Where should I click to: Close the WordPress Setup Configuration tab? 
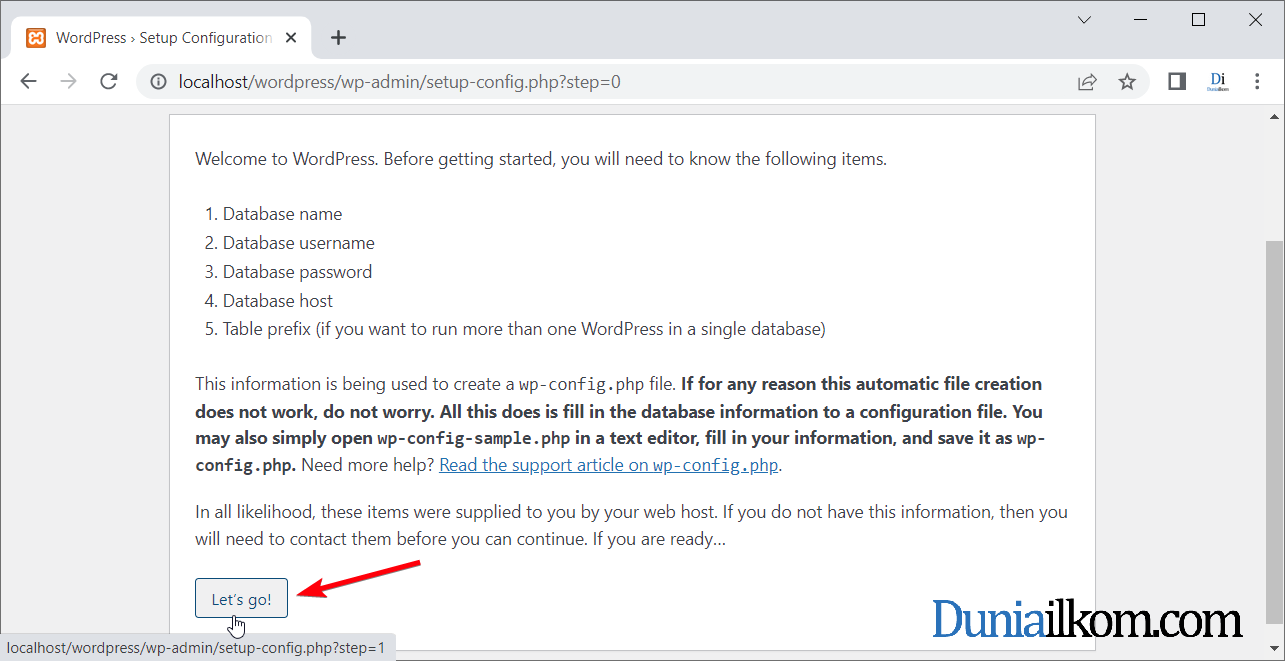click(x=291, y=38)
